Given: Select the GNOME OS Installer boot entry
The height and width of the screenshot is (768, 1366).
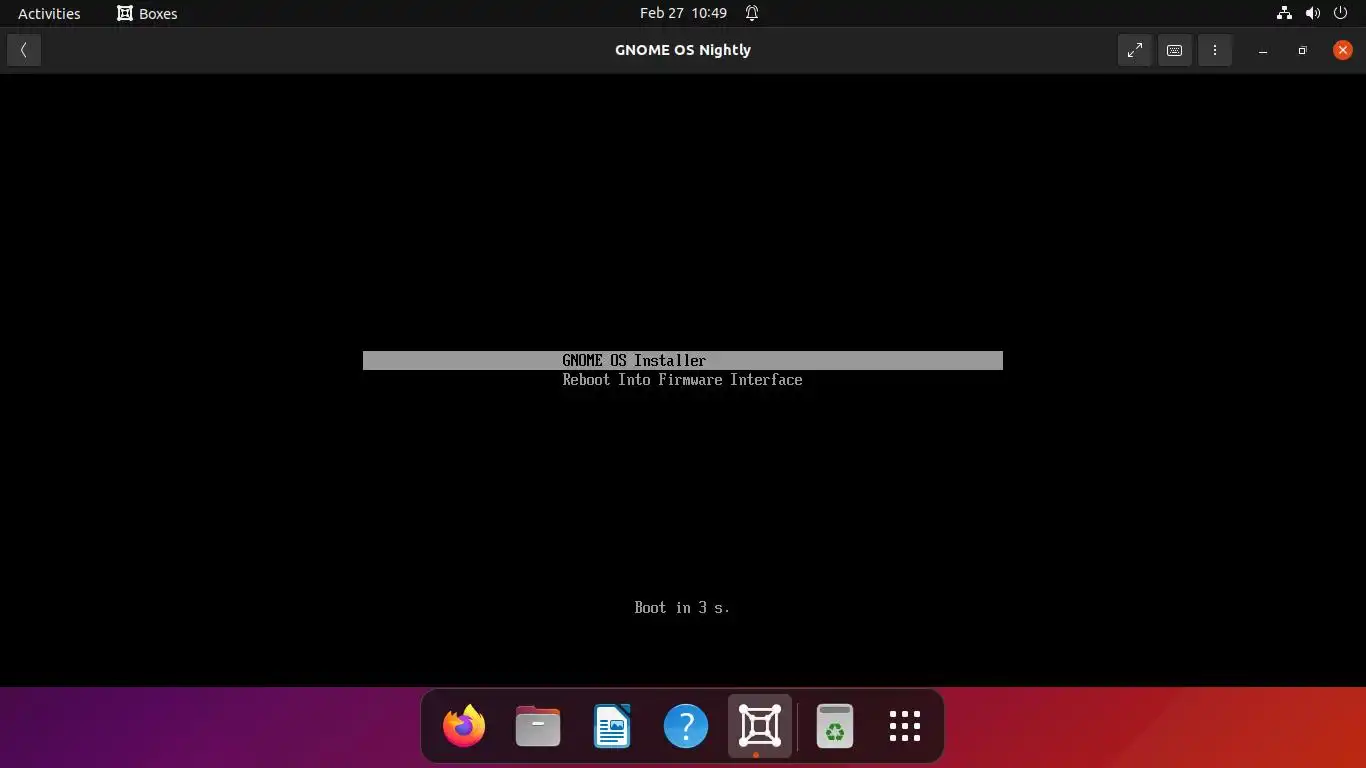Looking at the screenshot, I should [683, 360].
